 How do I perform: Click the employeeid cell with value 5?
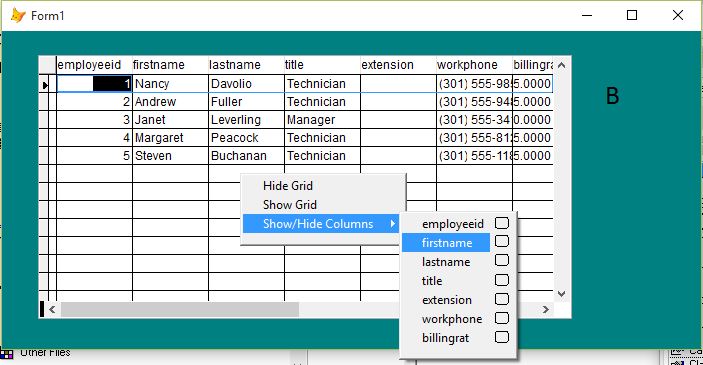coord(94,156)
